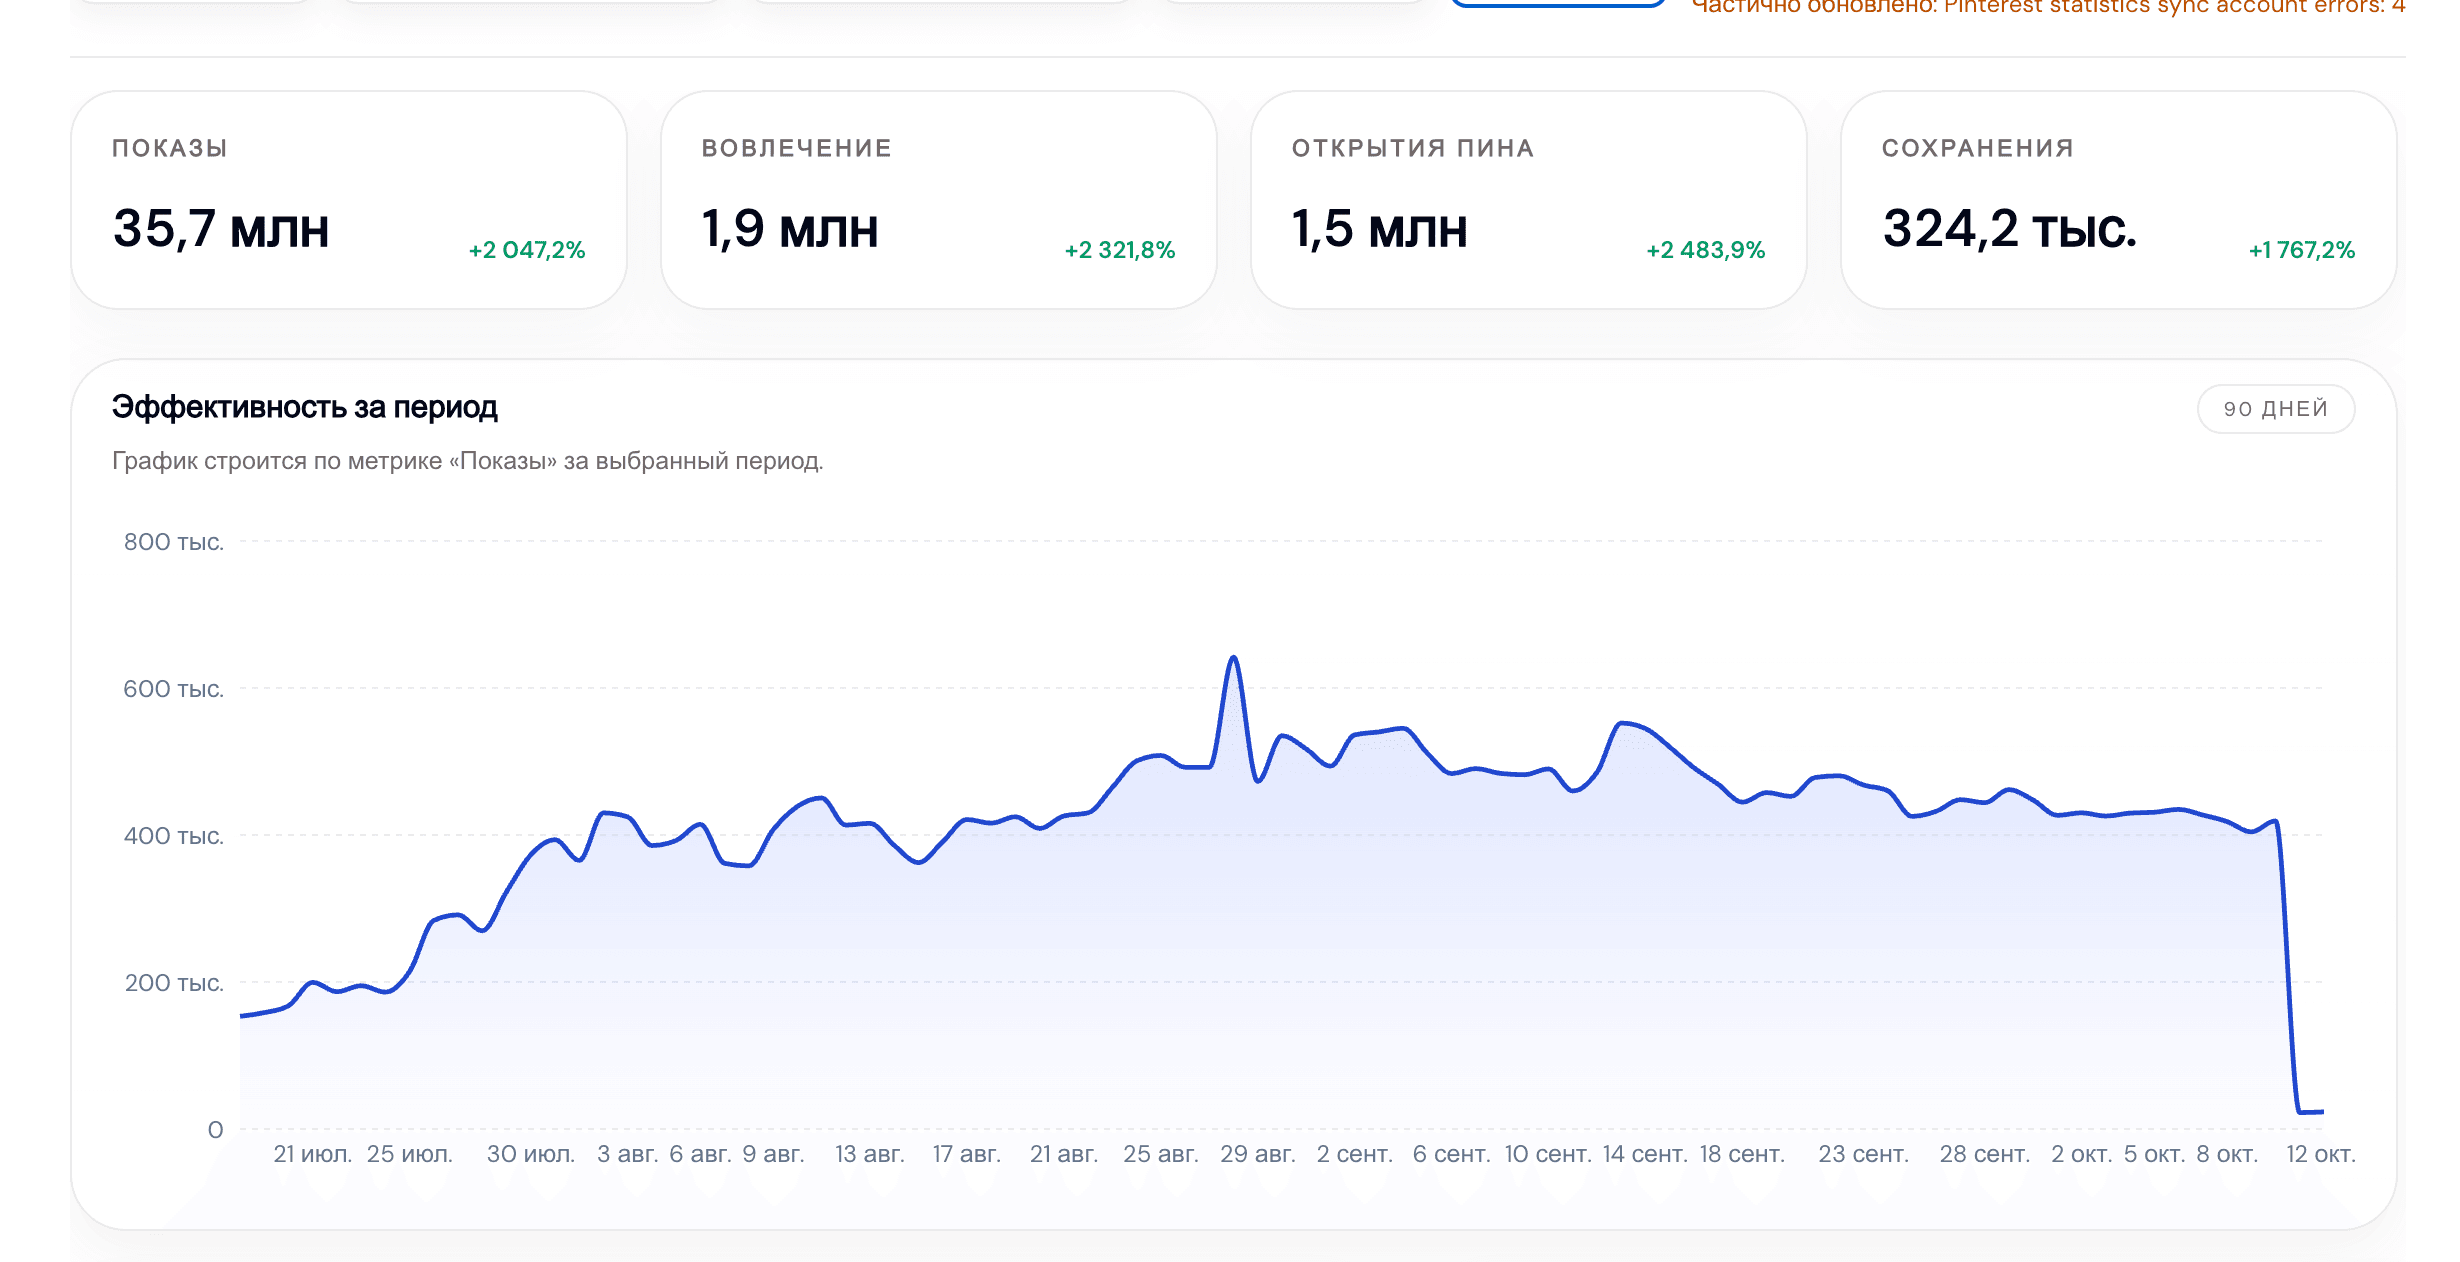
Task: Click the 35,7 млн impressions value
Action: pyautogui.click(x=221, y=229)
